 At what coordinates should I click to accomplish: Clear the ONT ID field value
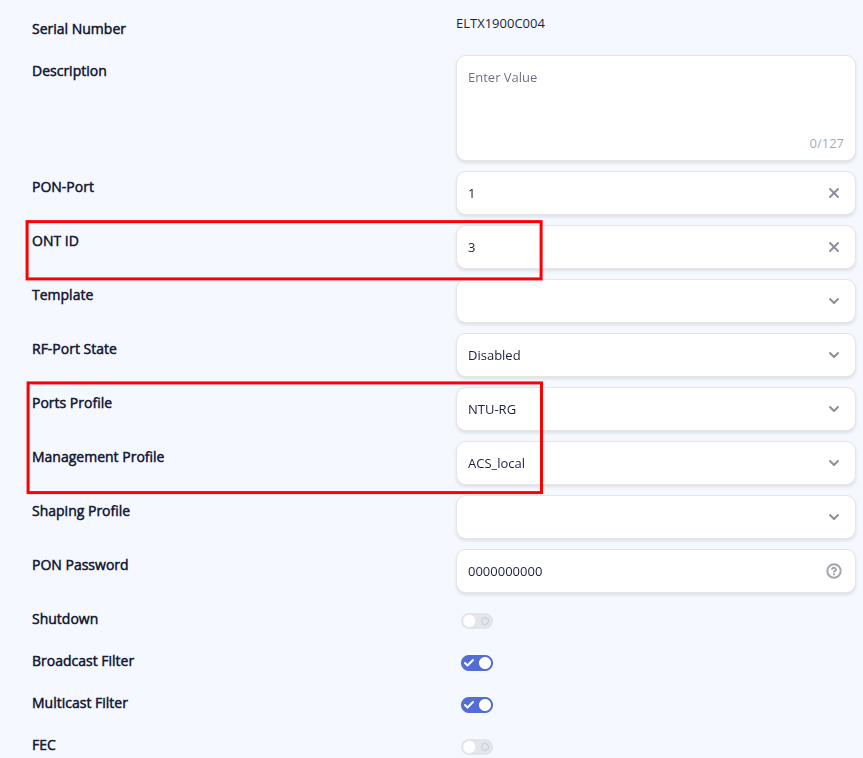click(x=834, y=247)
